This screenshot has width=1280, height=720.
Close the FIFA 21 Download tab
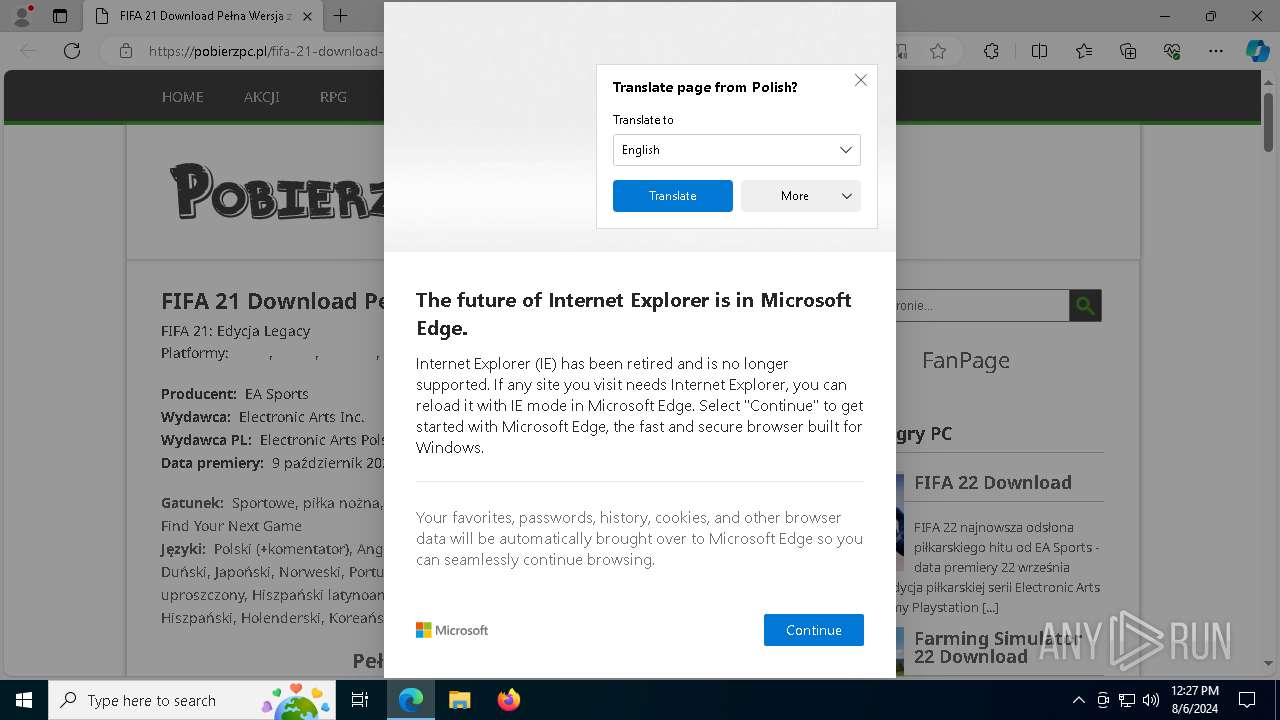point(307,16)
